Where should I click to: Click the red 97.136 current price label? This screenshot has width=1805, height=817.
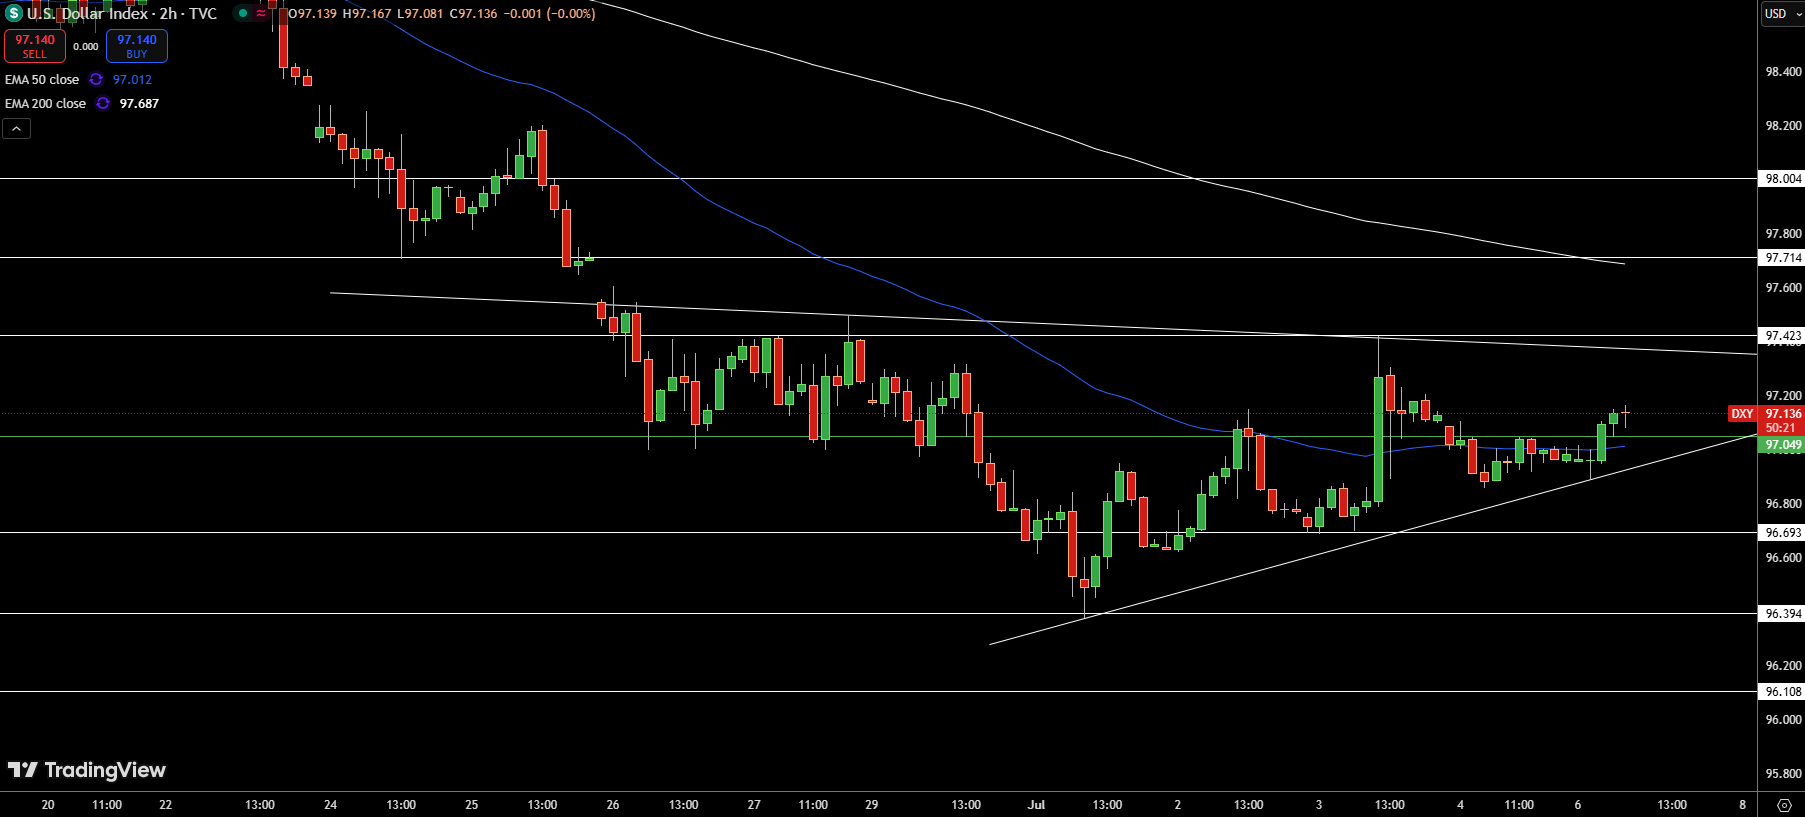tap(1783, 414)
